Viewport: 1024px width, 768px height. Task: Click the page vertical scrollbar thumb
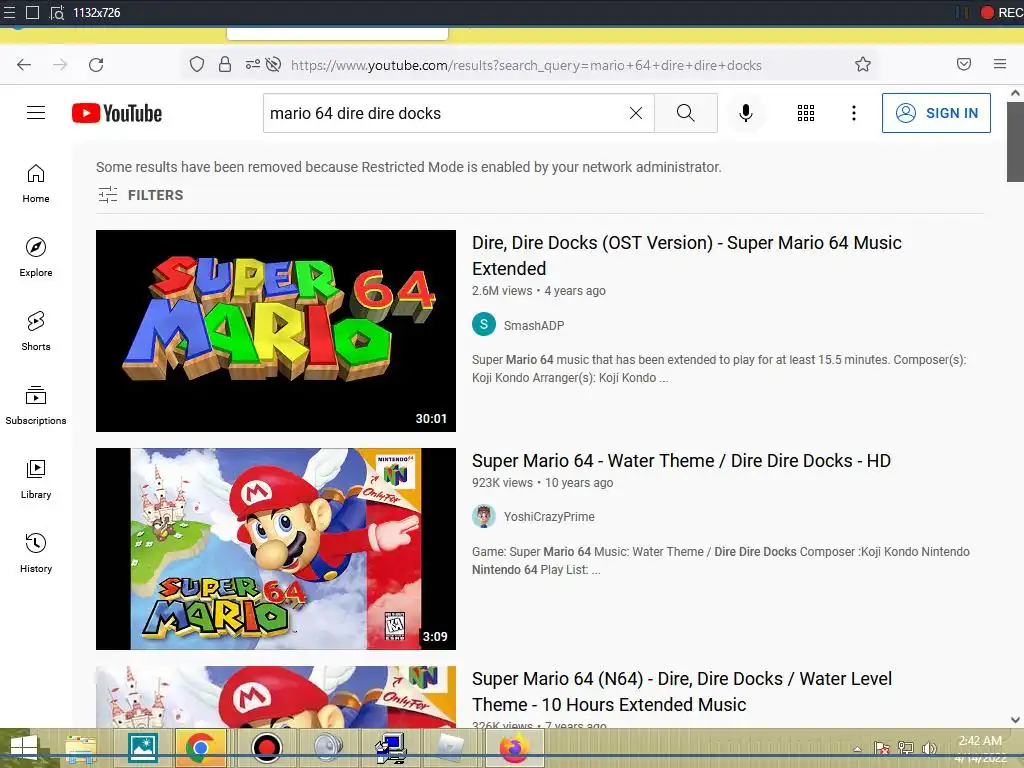click(1015, 142)
